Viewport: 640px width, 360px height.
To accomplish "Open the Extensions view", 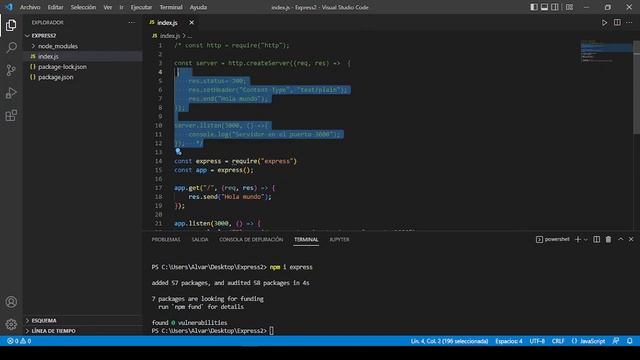I will [11, 116].
